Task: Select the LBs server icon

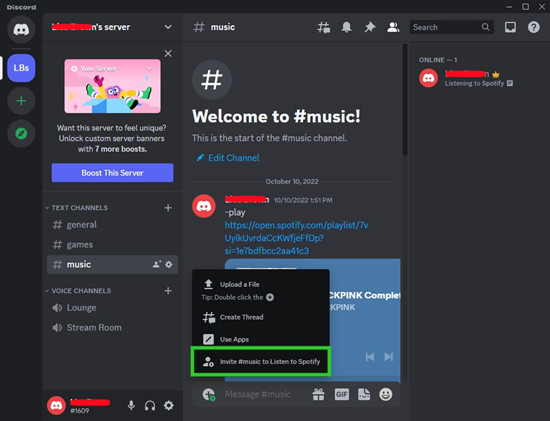Action: [21, 68]
